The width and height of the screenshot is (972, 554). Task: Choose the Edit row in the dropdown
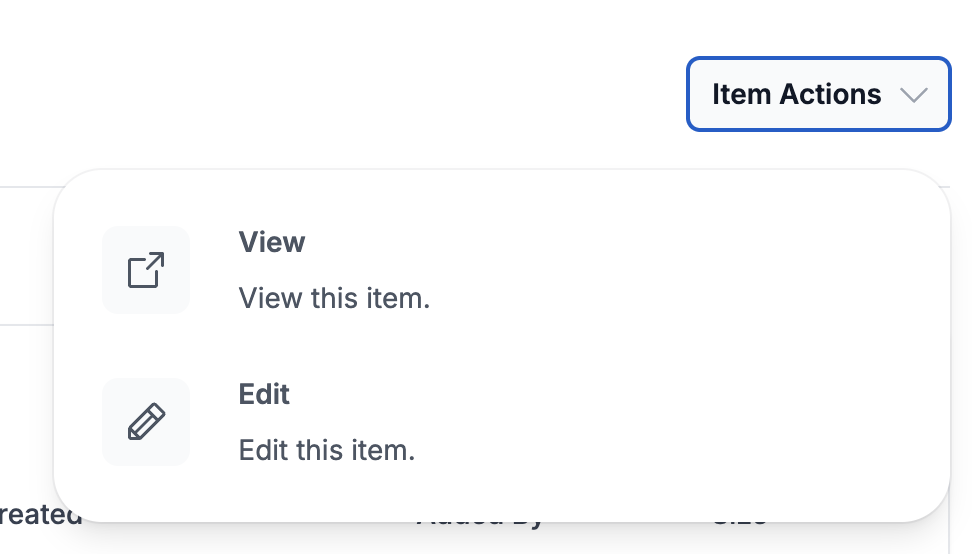[501, 422]
